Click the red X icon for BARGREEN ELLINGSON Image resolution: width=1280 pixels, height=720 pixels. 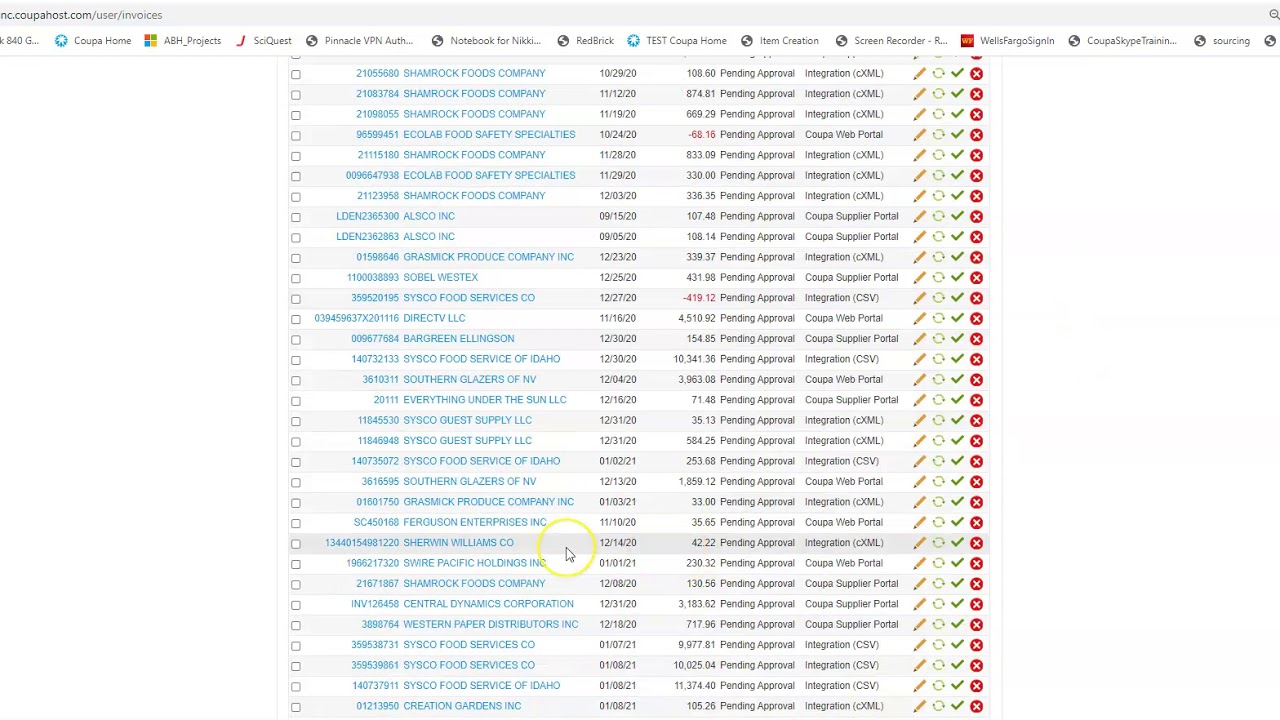(x=976, y=339)
